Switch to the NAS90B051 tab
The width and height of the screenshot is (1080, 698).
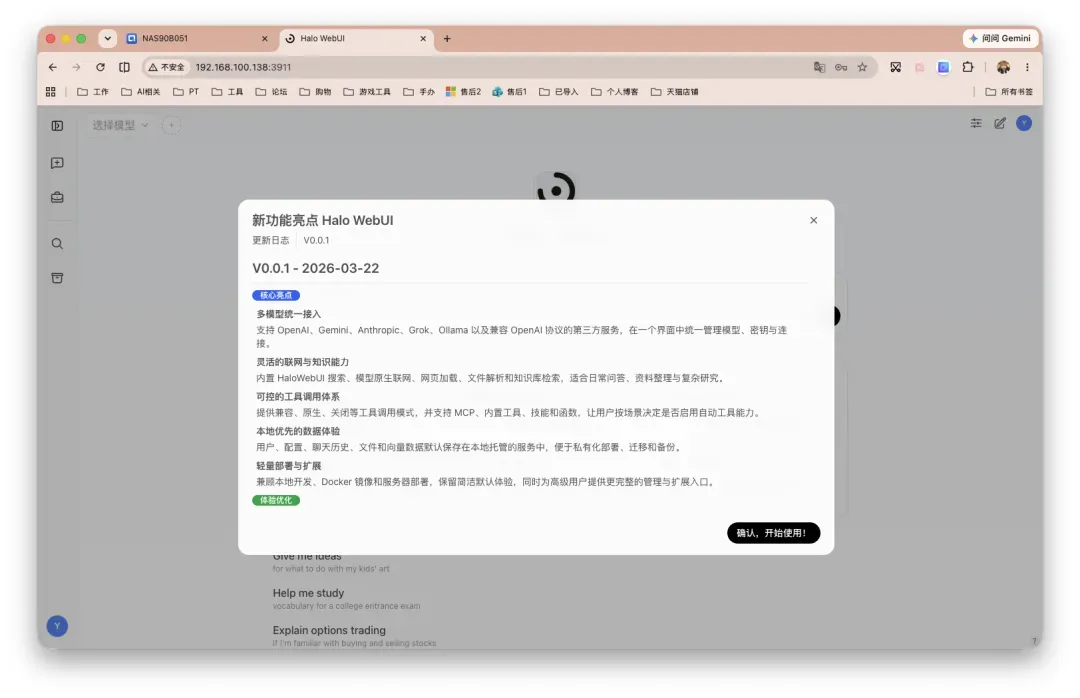(x=194, y=39)
